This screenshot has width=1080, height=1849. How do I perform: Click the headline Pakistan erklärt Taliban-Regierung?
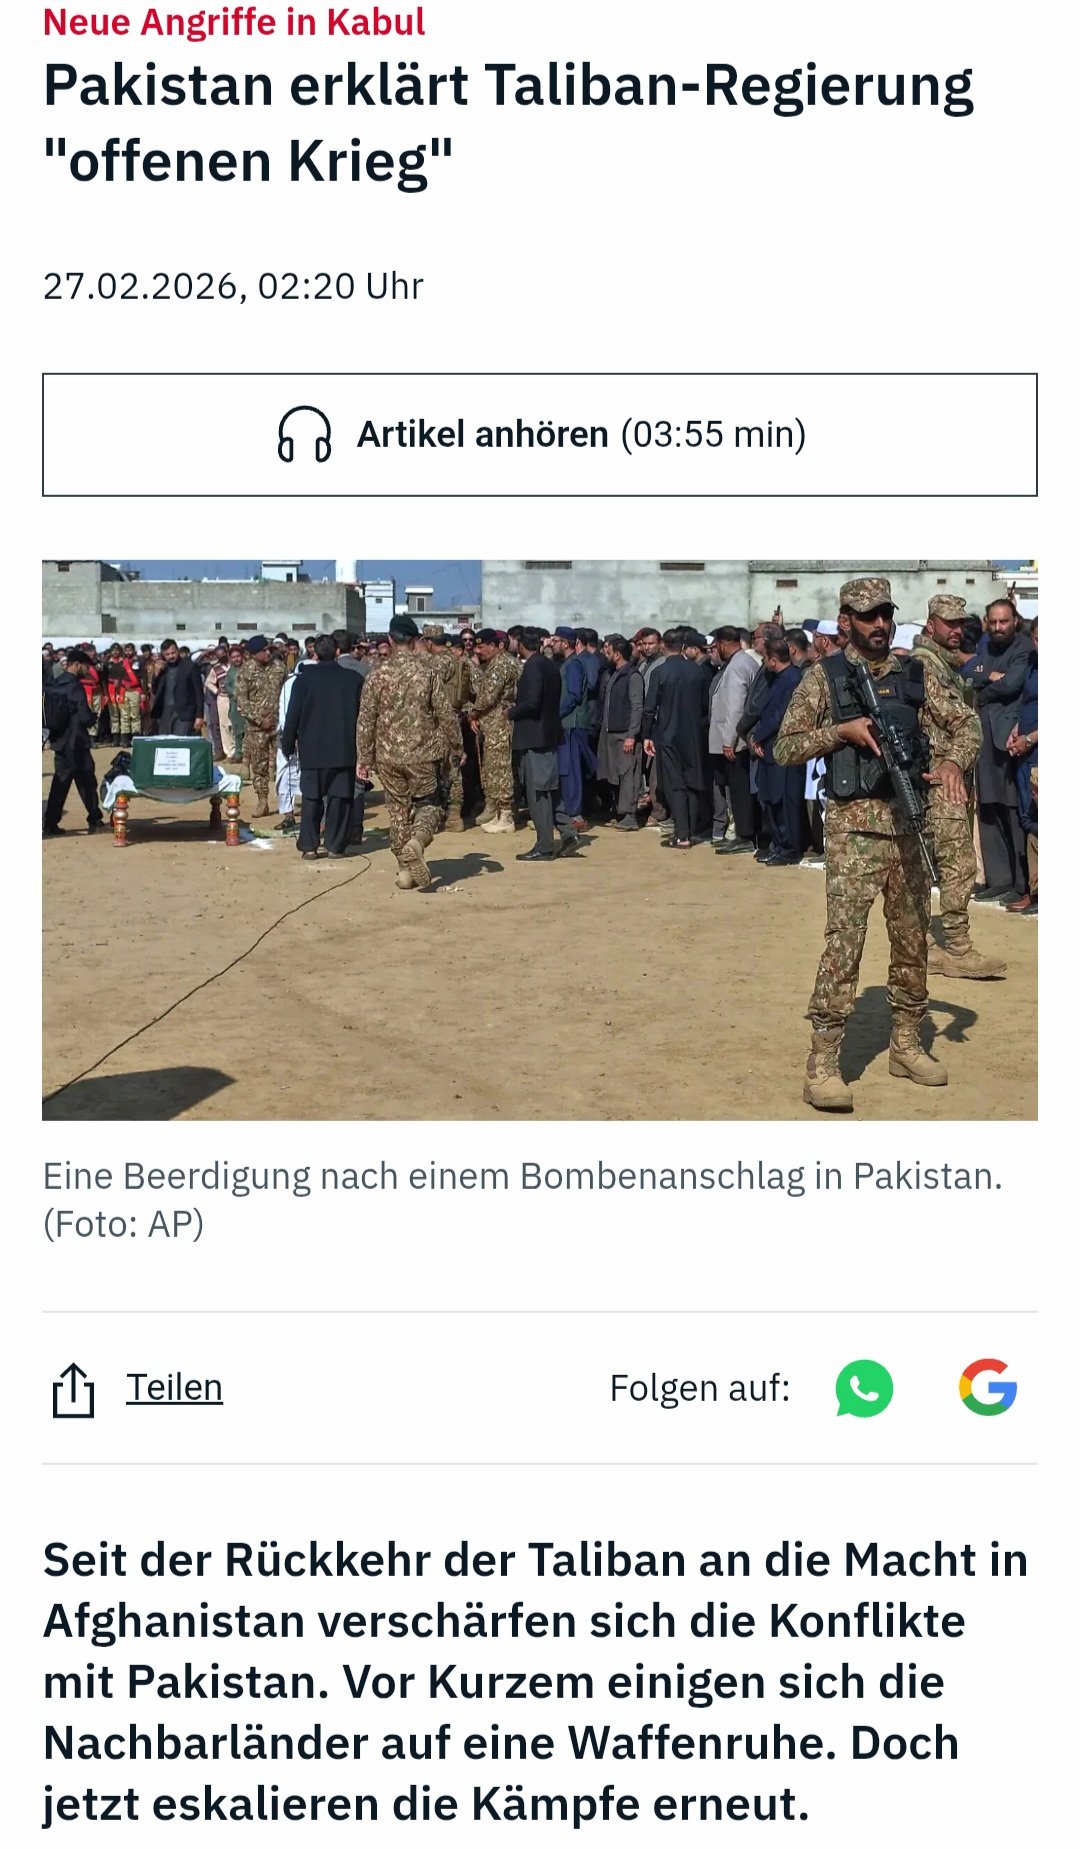[x=508, y=86]
